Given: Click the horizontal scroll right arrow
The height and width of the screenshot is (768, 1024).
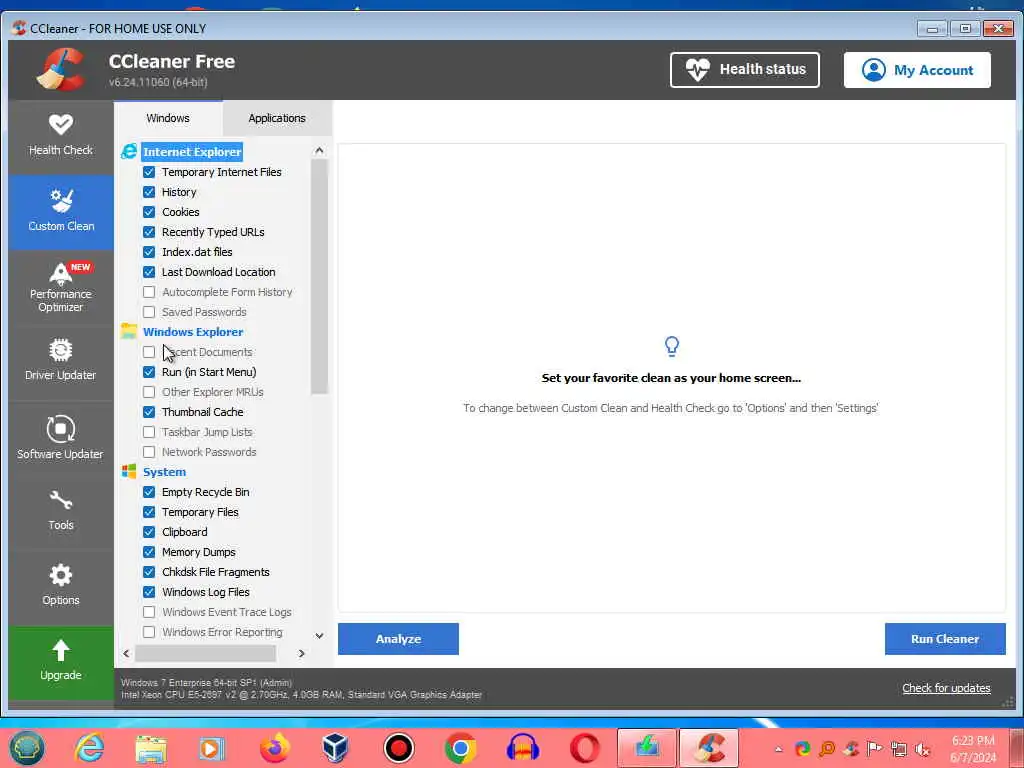Looking at the screenshot, I should pyautogui.click(x=302, y=653).
